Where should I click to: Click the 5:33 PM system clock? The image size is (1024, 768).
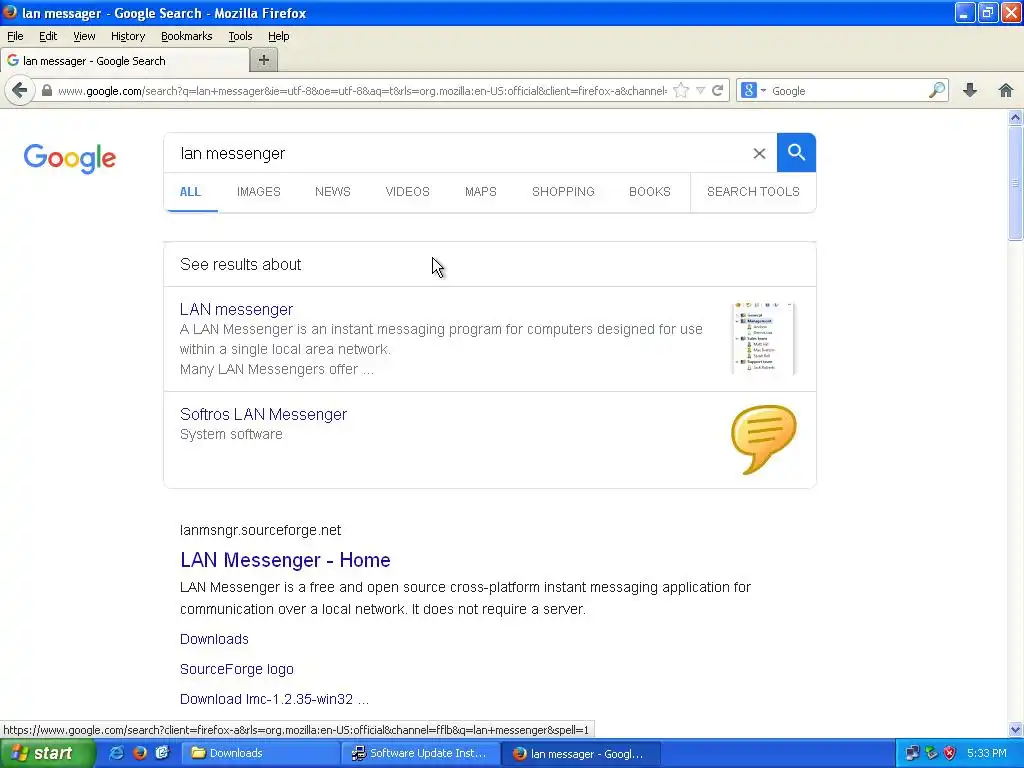(987, 753)
